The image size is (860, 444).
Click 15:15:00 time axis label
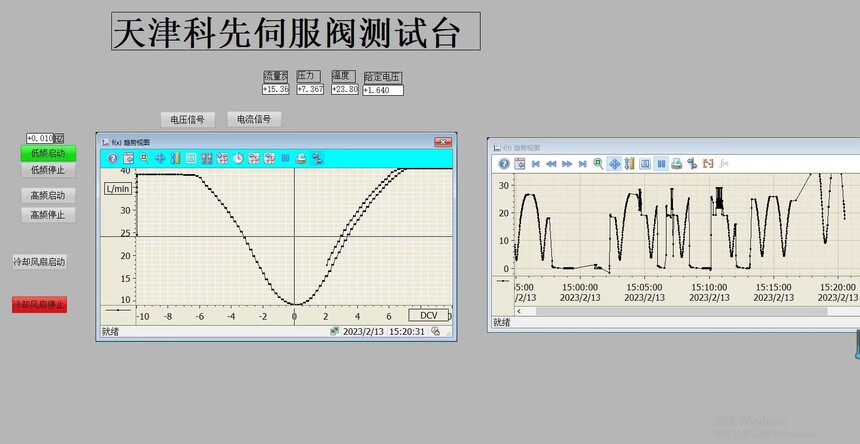pyautogui.click(x=773, y=287)
